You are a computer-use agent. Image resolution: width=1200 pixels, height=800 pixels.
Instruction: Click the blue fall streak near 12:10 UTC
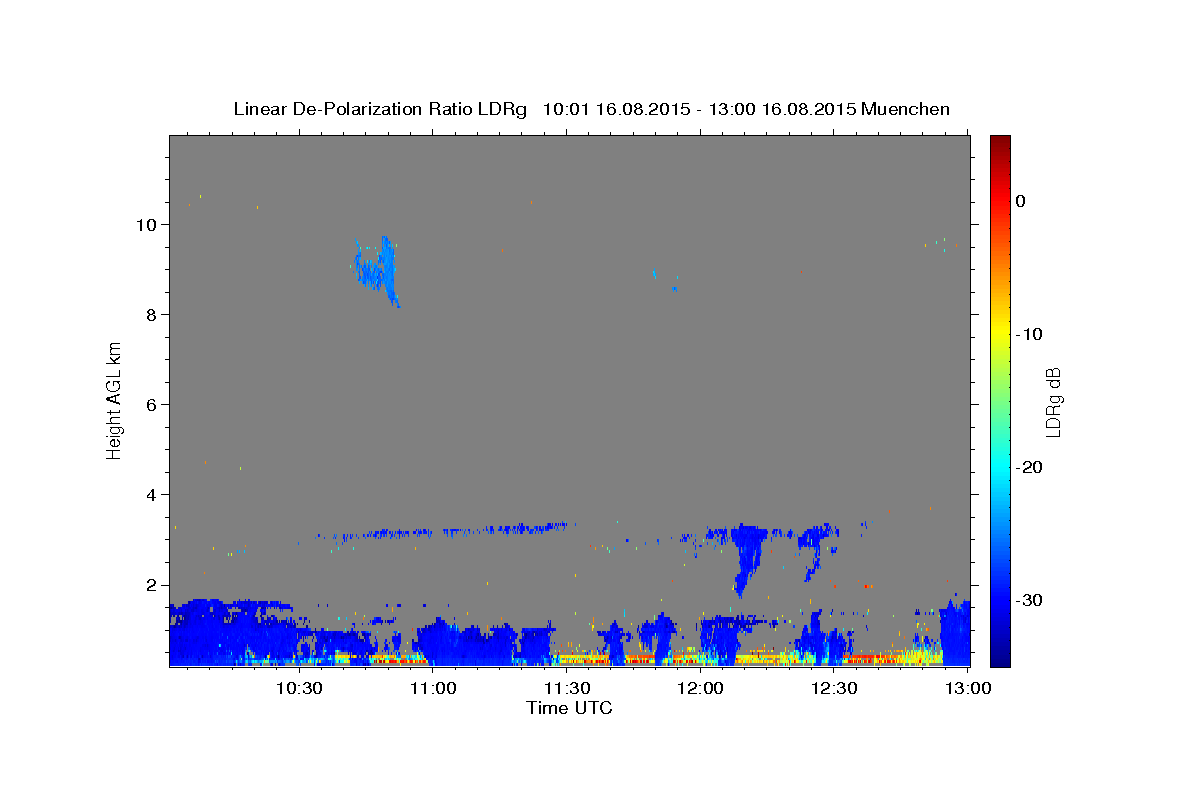pos(747,560)
